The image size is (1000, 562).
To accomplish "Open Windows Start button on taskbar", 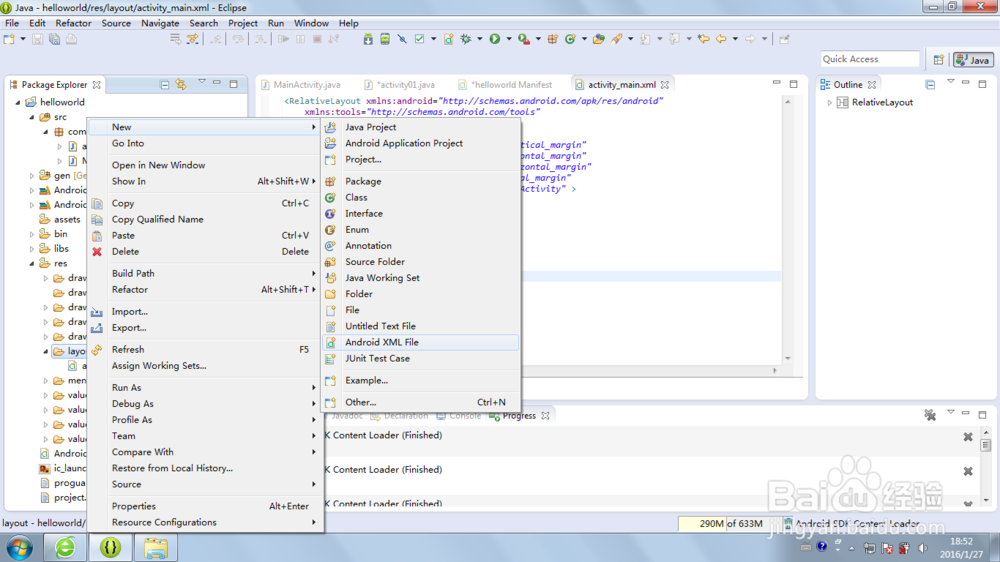I will coord(20,548).
